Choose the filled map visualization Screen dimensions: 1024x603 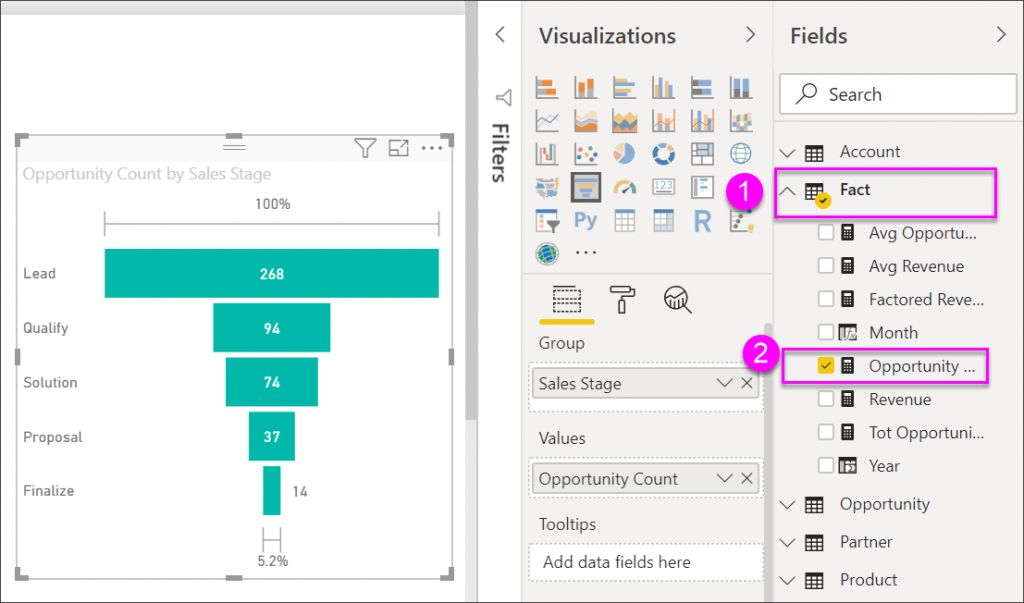click(x=547, y=188)
